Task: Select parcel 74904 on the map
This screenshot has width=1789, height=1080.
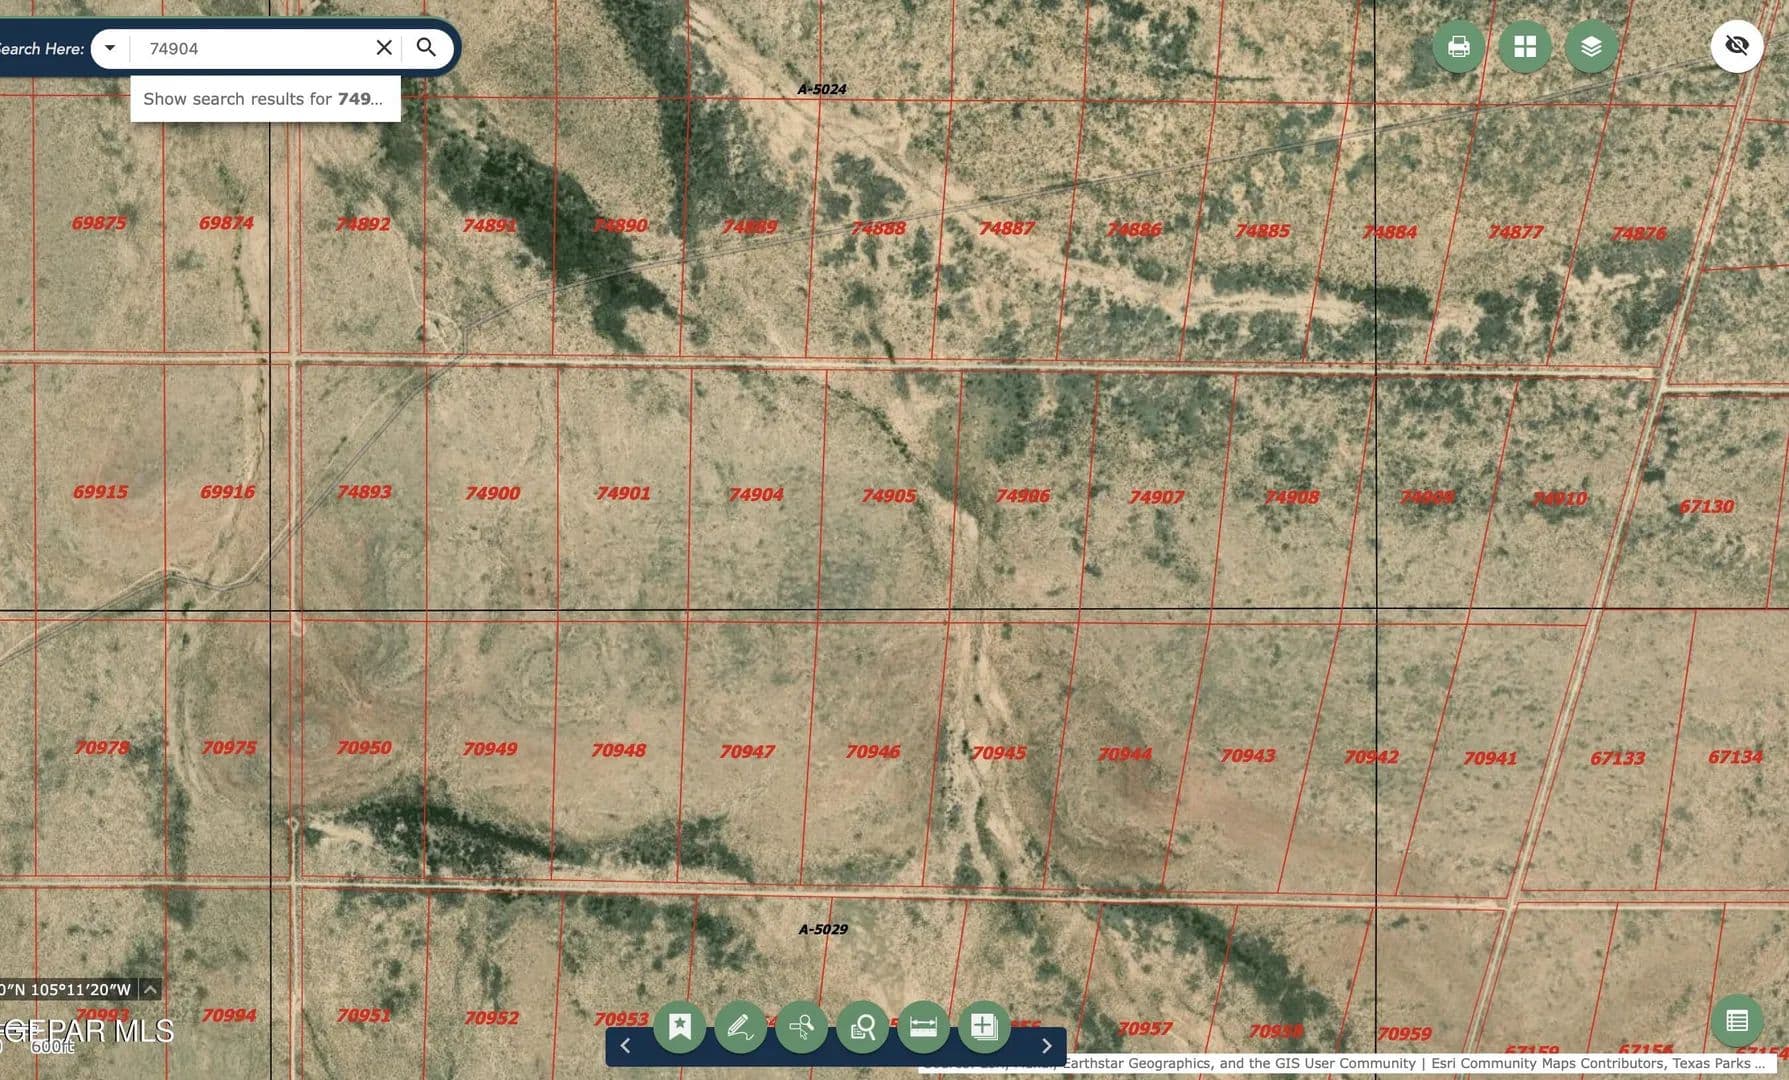Action: [756, 494]
